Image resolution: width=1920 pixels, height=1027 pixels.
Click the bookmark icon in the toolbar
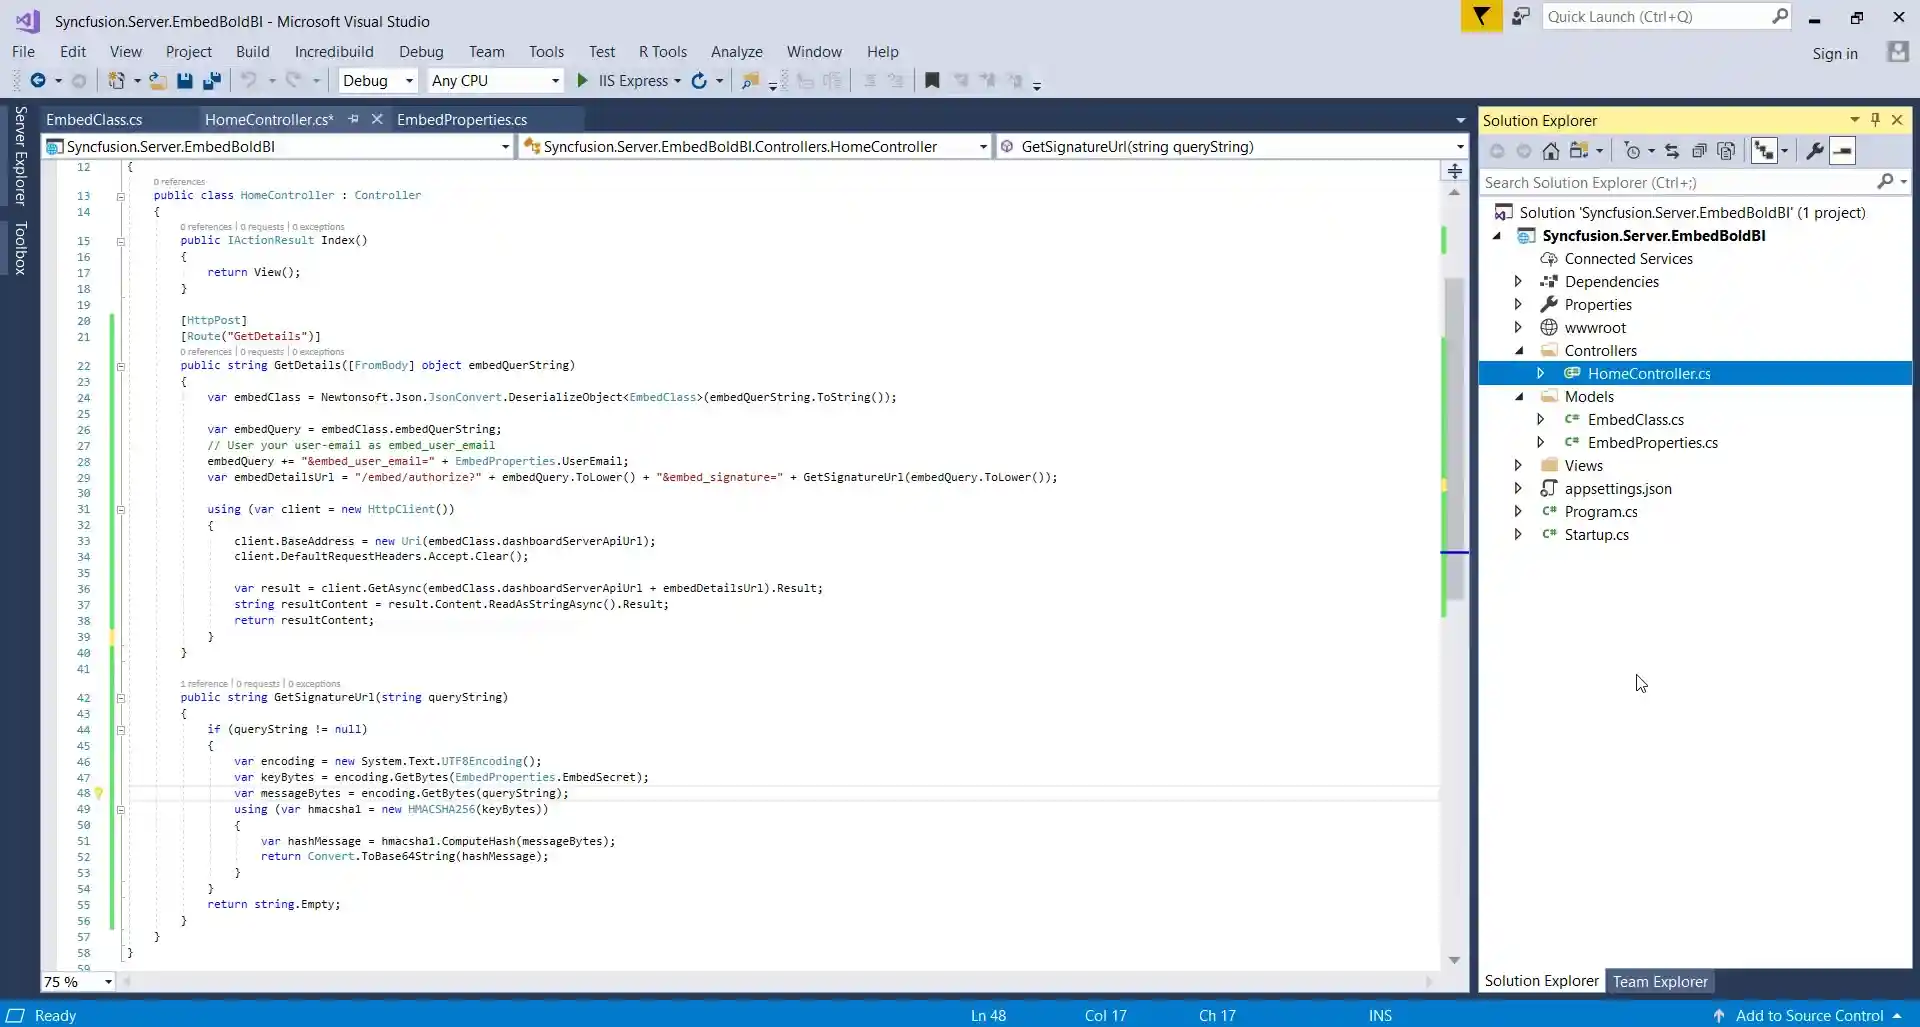(932, 81)
